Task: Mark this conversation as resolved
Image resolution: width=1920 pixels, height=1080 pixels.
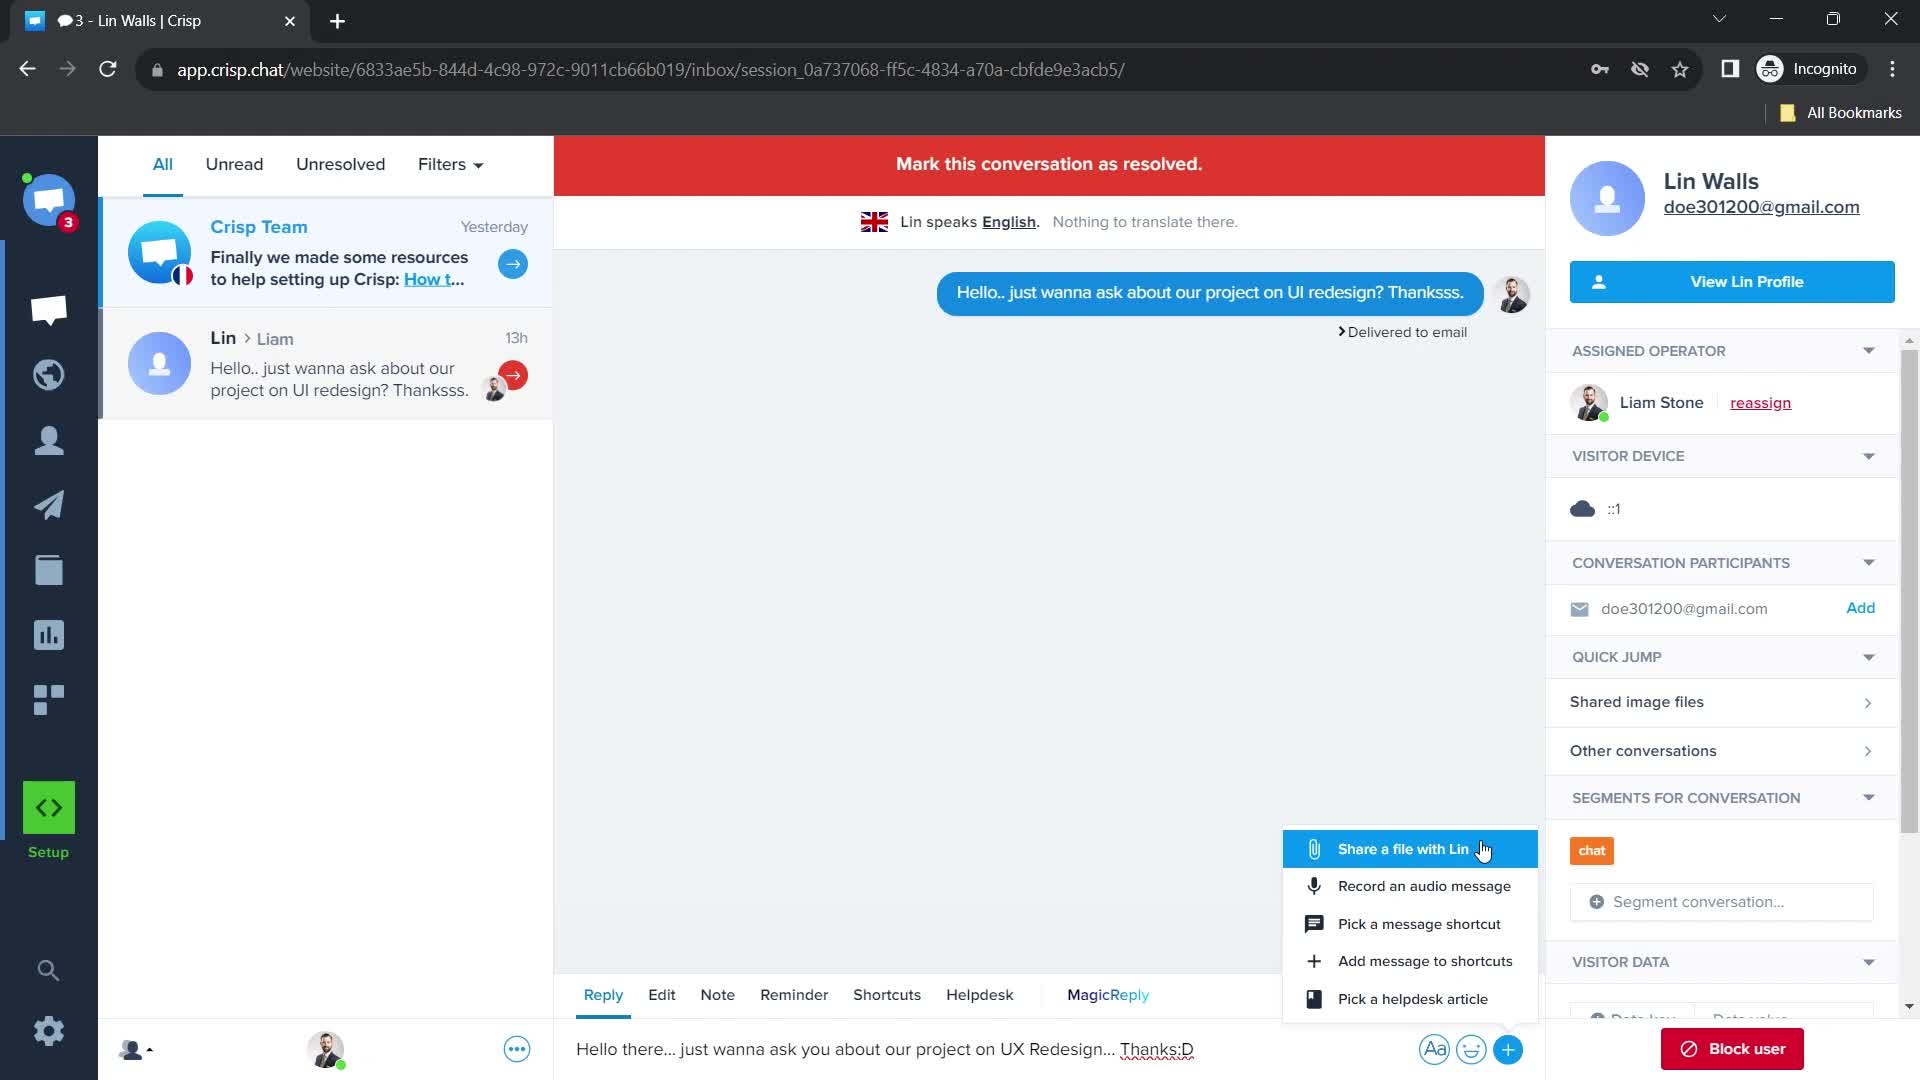Action: (x=1048, y=164)
